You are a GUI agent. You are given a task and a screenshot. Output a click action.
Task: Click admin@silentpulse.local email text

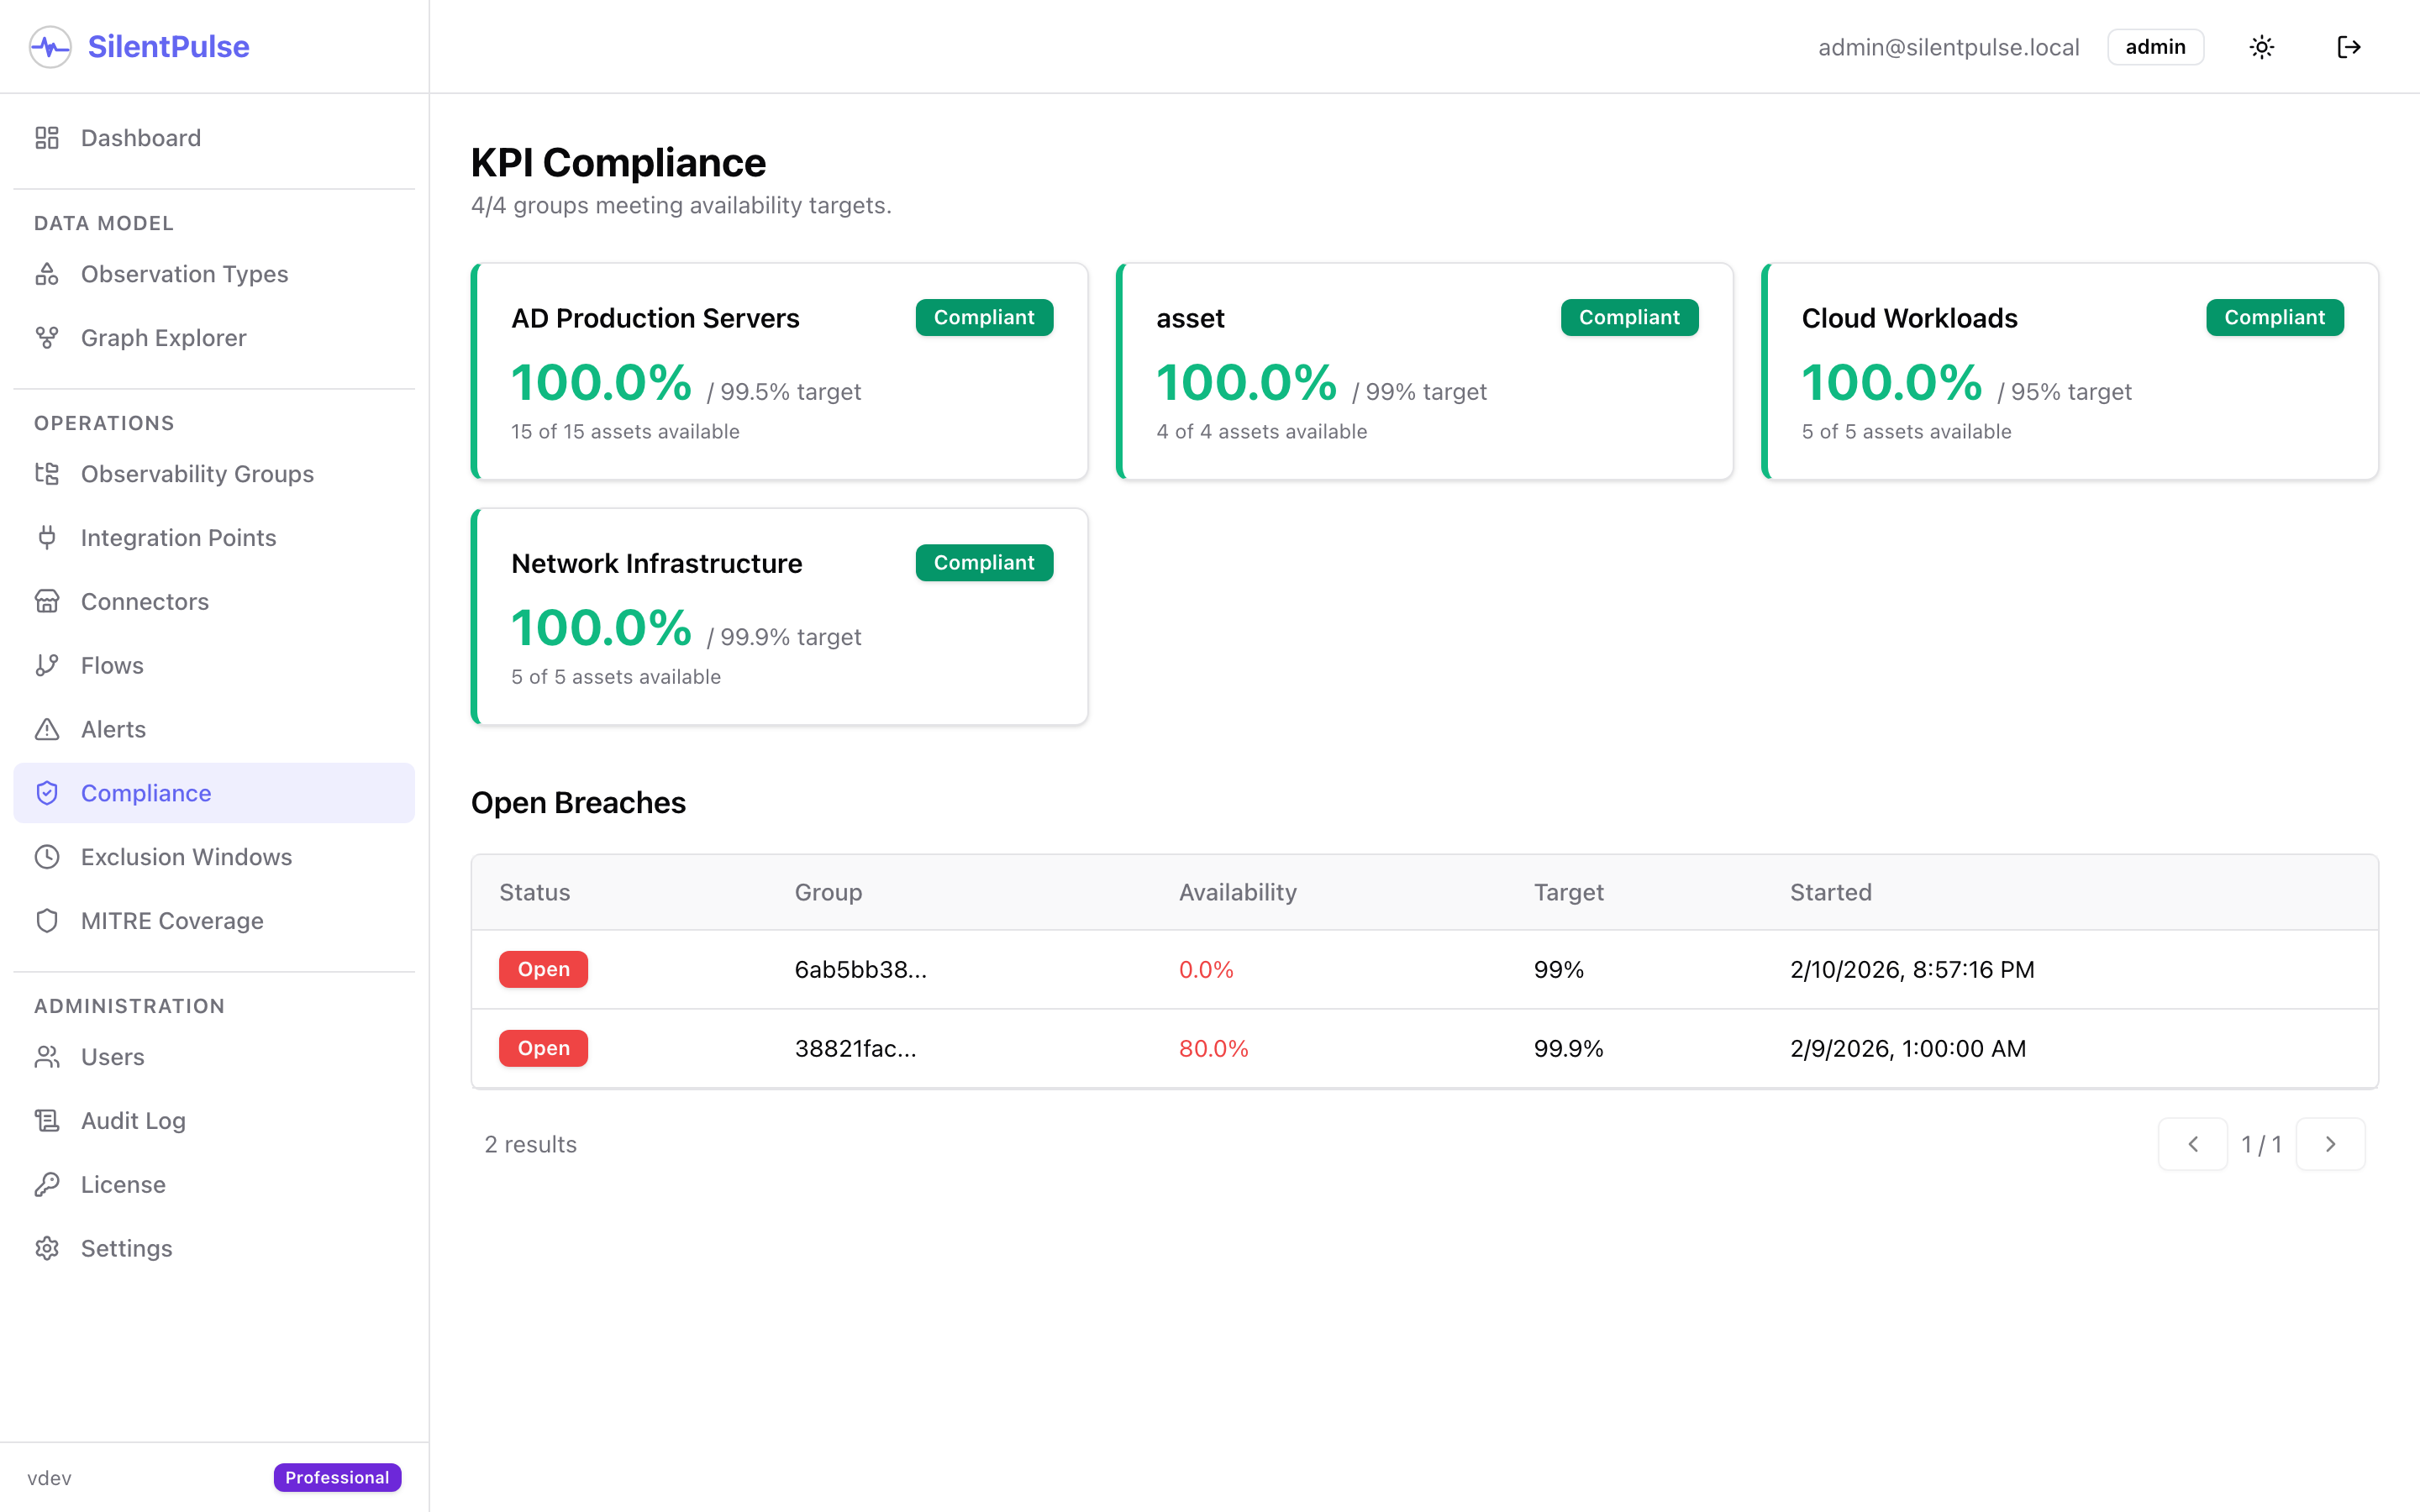(x=1948, y=47)
